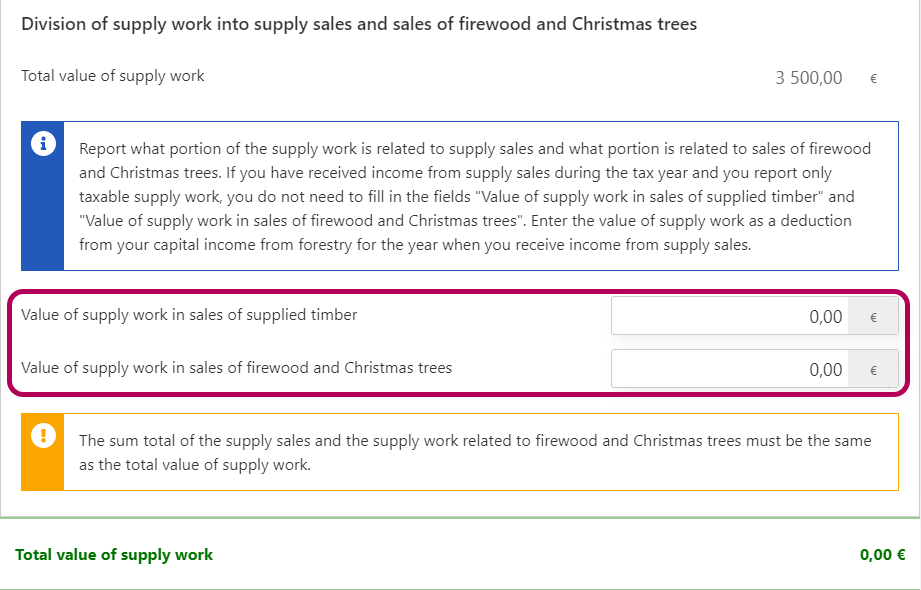Click the blue information icon
921x590 pixels.
(43, 144)
